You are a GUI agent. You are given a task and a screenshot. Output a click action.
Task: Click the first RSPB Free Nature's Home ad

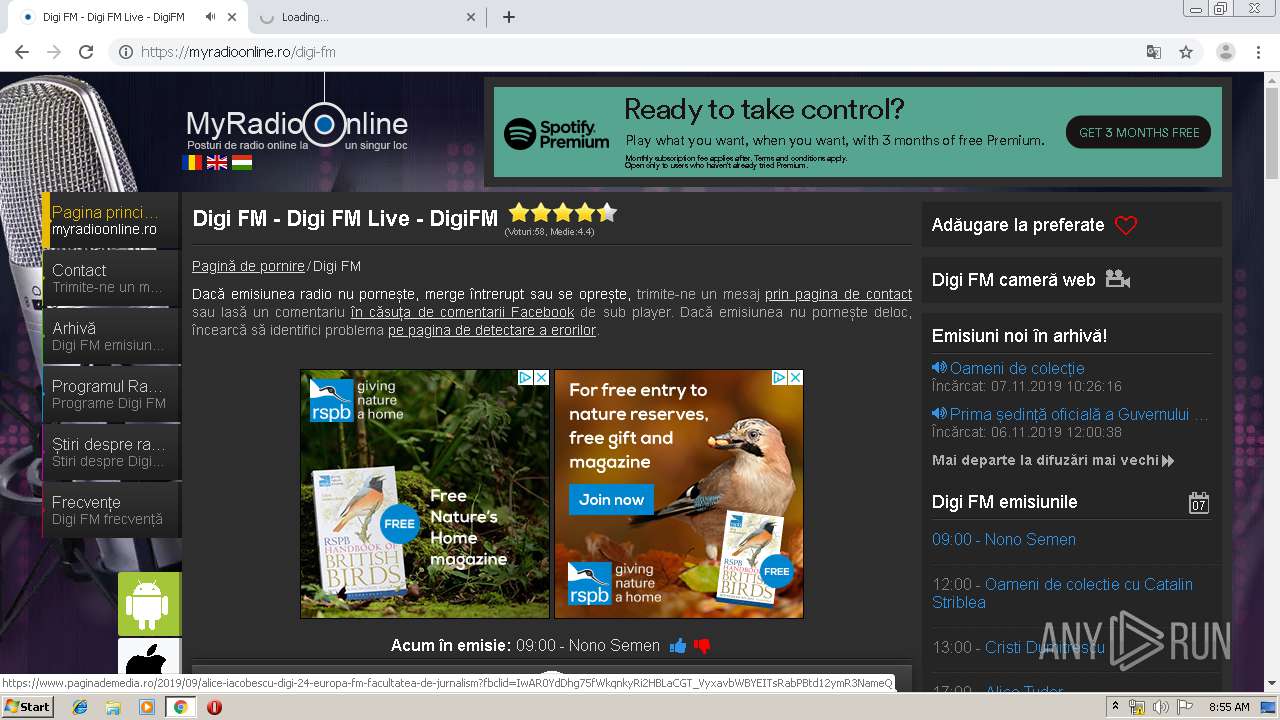[425, 494]
